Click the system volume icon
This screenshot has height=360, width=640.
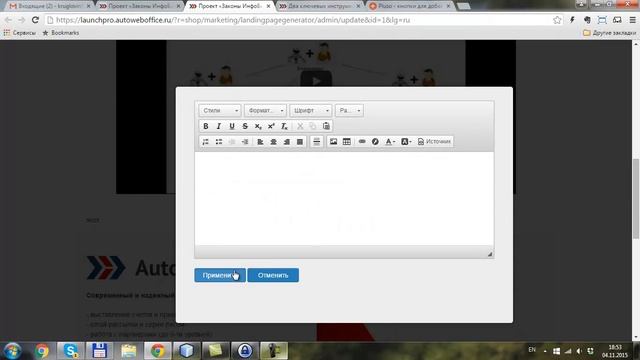click(x=579, y=351)
